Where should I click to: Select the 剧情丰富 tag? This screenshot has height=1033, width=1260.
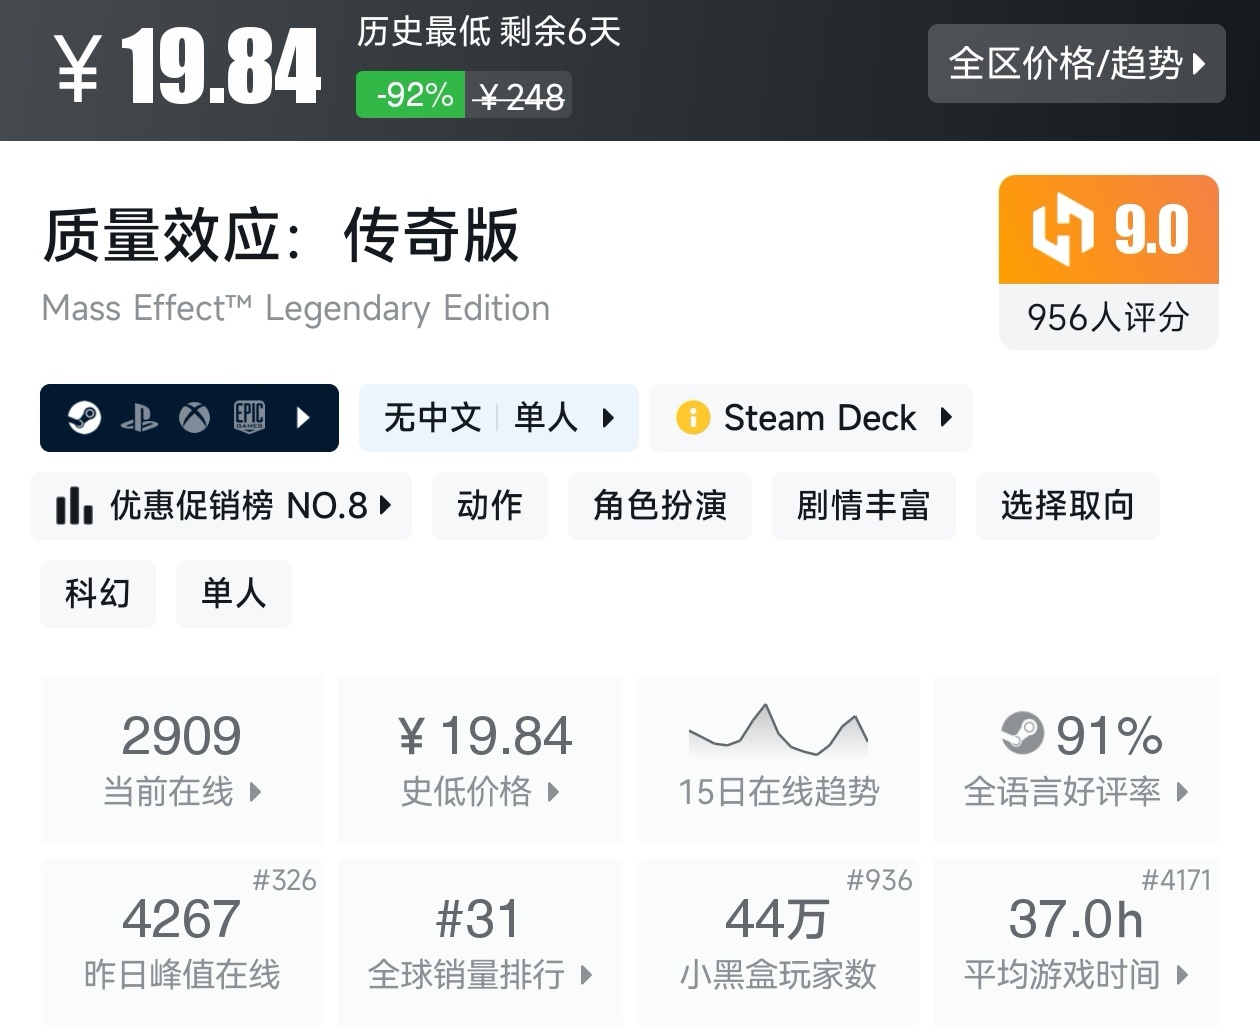[863, 506]
